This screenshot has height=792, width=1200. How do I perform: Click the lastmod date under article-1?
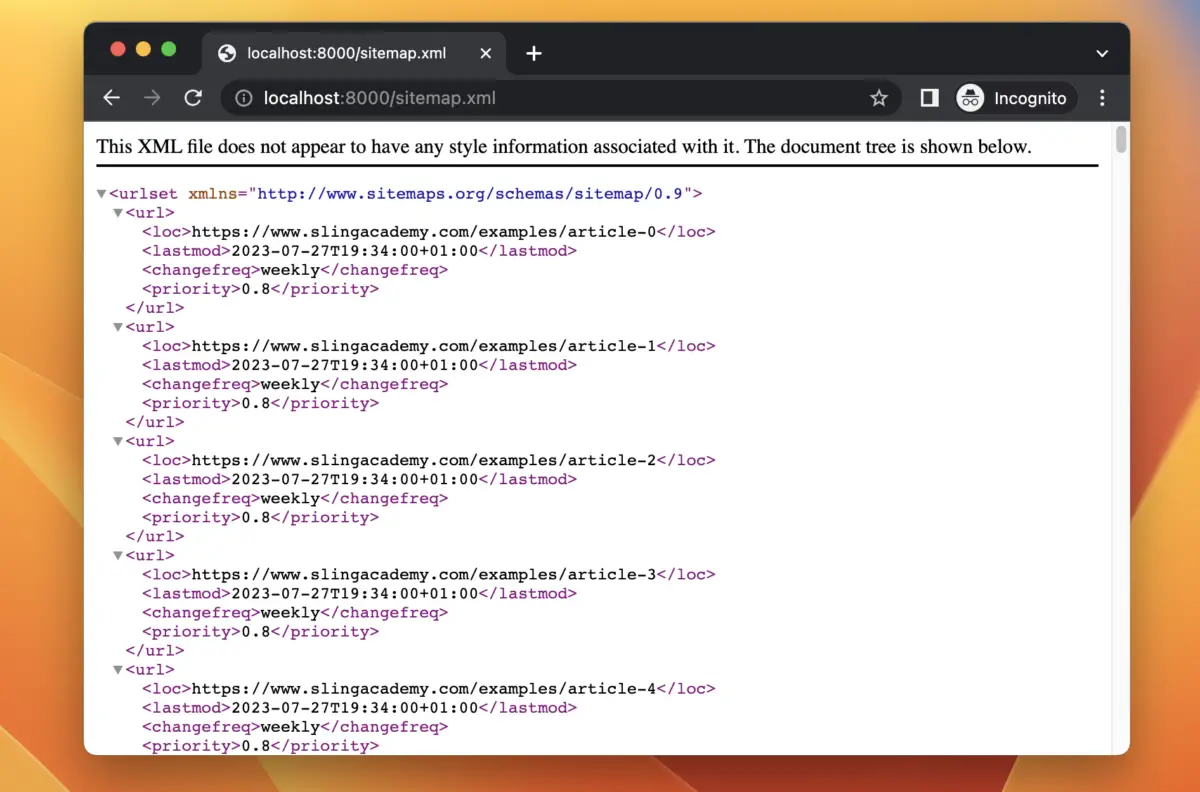355,365
